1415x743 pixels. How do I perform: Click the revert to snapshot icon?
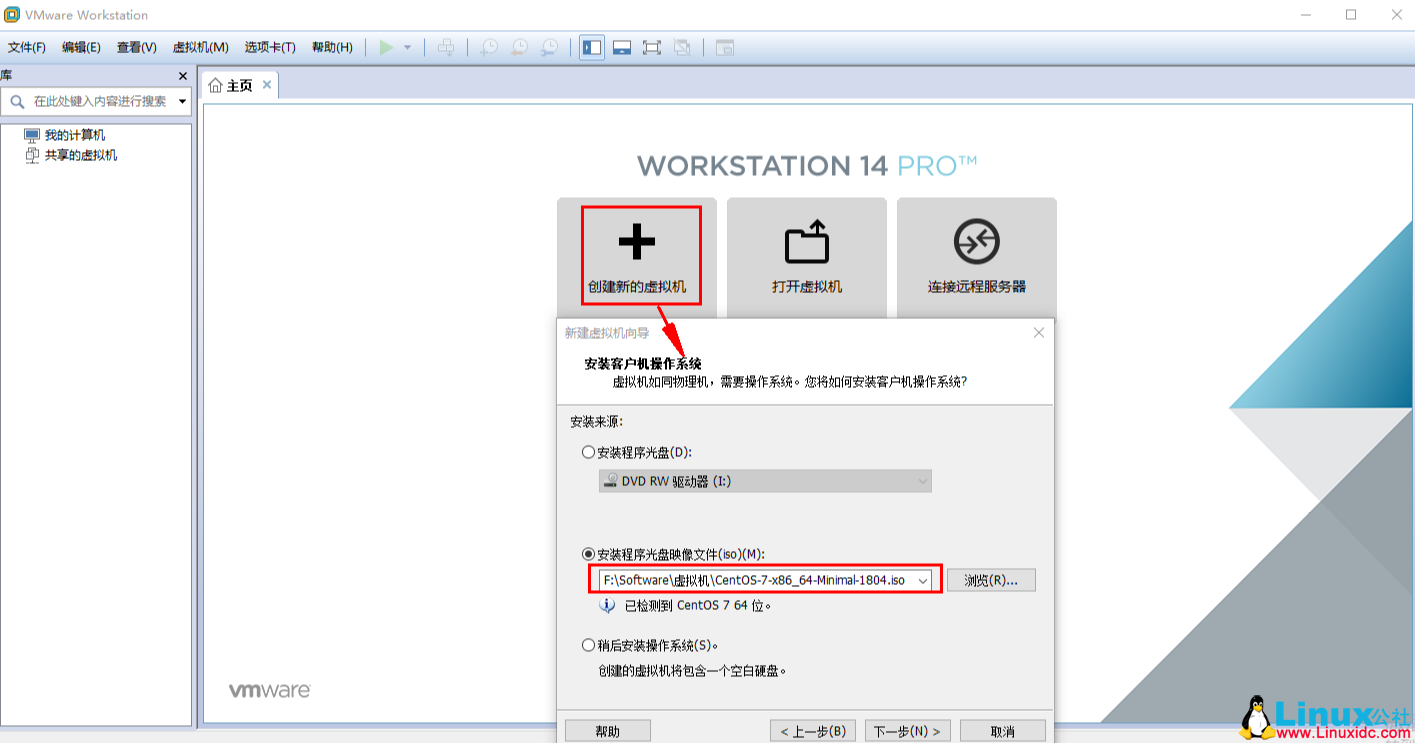pos(520,47)
